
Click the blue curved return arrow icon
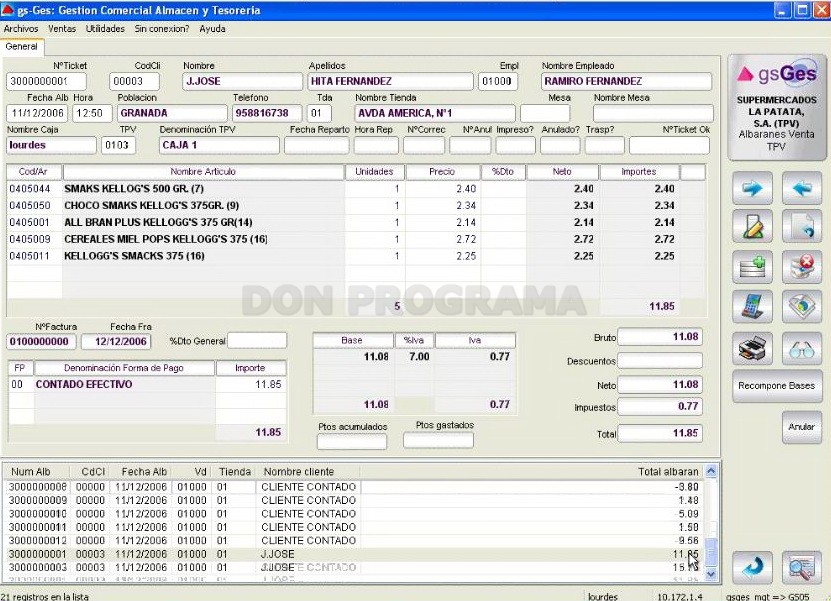752,567
